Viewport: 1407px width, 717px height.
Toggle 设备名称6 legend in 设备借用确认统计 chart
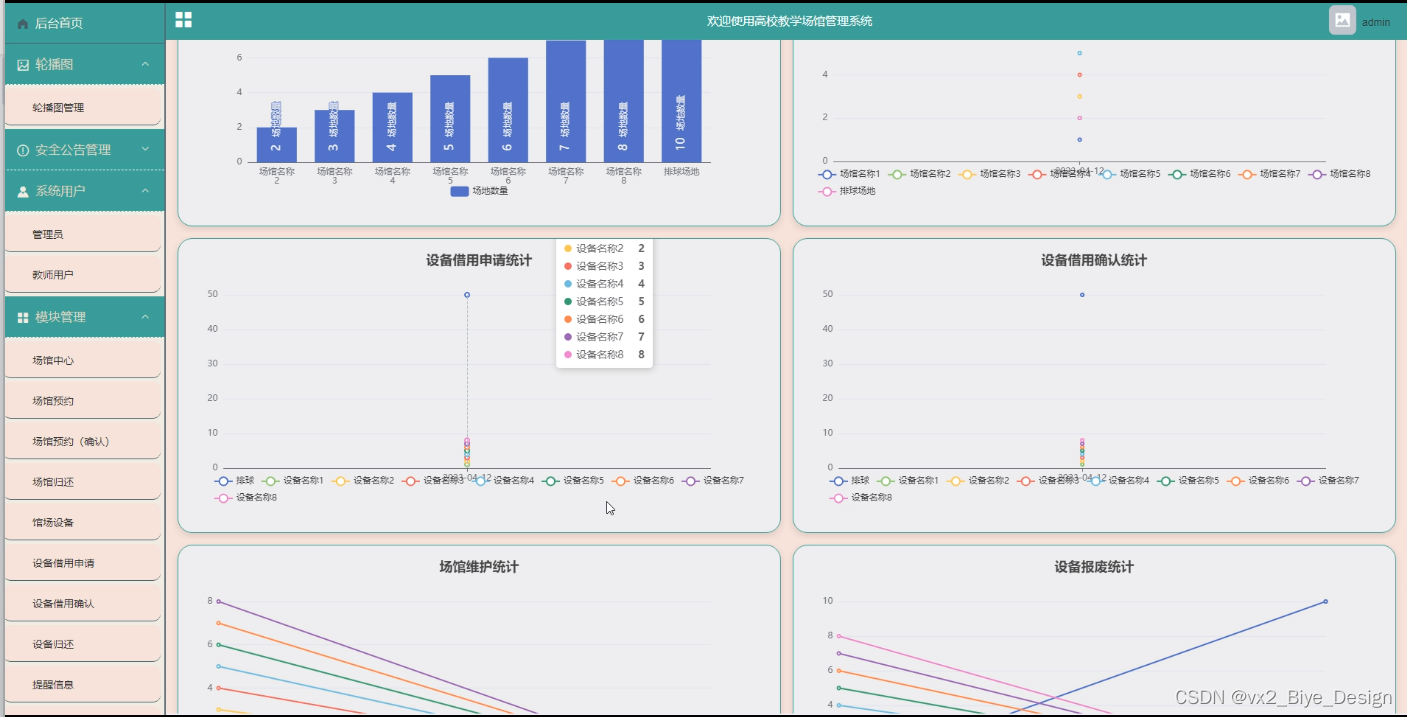[1257, 481]
